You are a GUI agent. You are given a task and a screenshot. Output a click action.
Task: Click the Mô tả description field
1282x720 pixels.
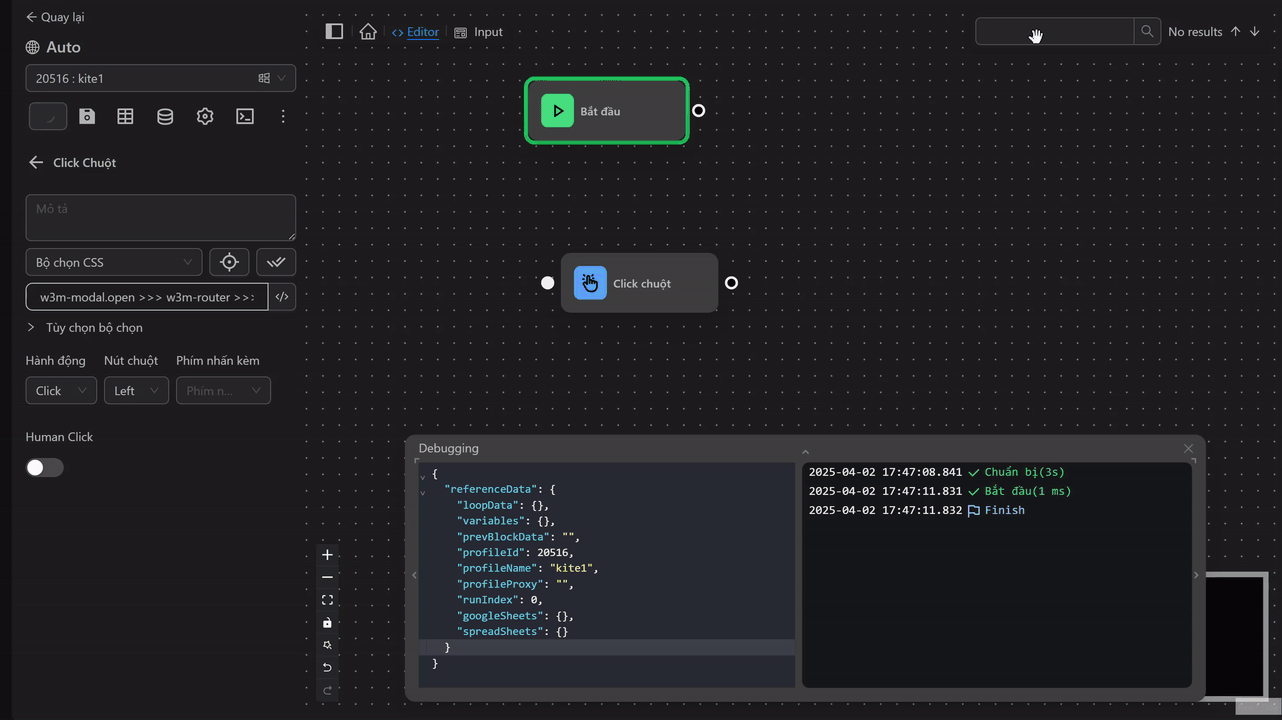(160, 217)
